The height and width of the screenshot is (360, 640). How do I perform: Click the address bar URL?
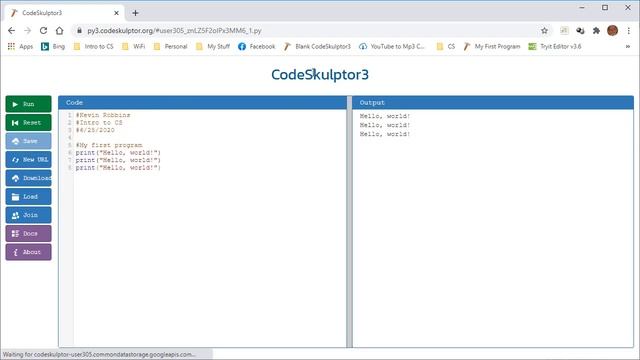tap(174, 31)
